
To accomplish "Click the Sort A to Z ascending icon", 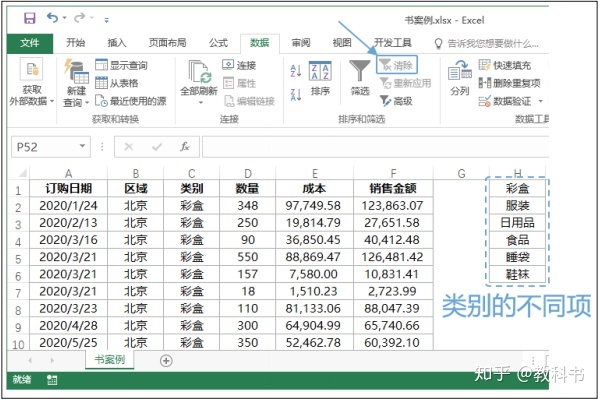I will tap(296, 71).
